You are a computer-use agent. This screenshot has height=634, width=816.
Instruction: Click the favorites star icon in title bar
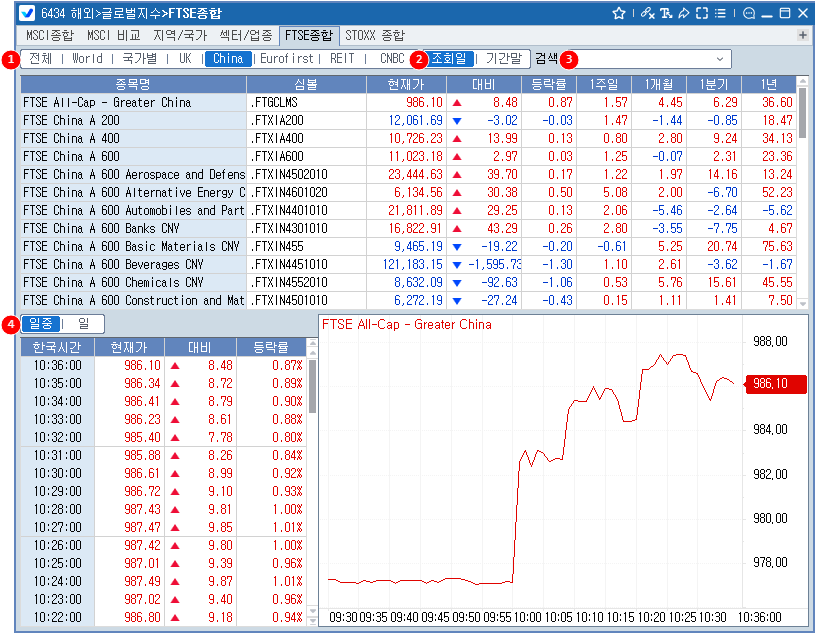(x=619, y=14)
